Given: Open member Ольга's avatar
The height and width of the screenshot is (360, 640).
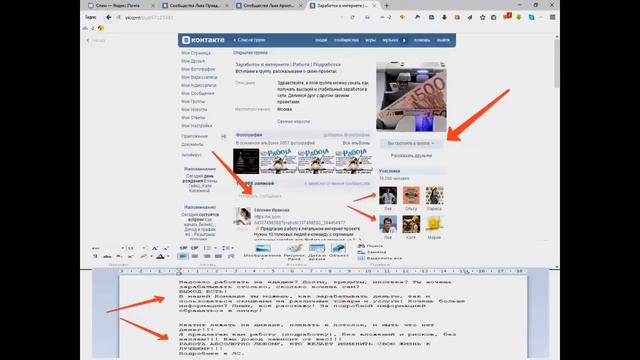Looking at the screenshot, I should point(411,196).
